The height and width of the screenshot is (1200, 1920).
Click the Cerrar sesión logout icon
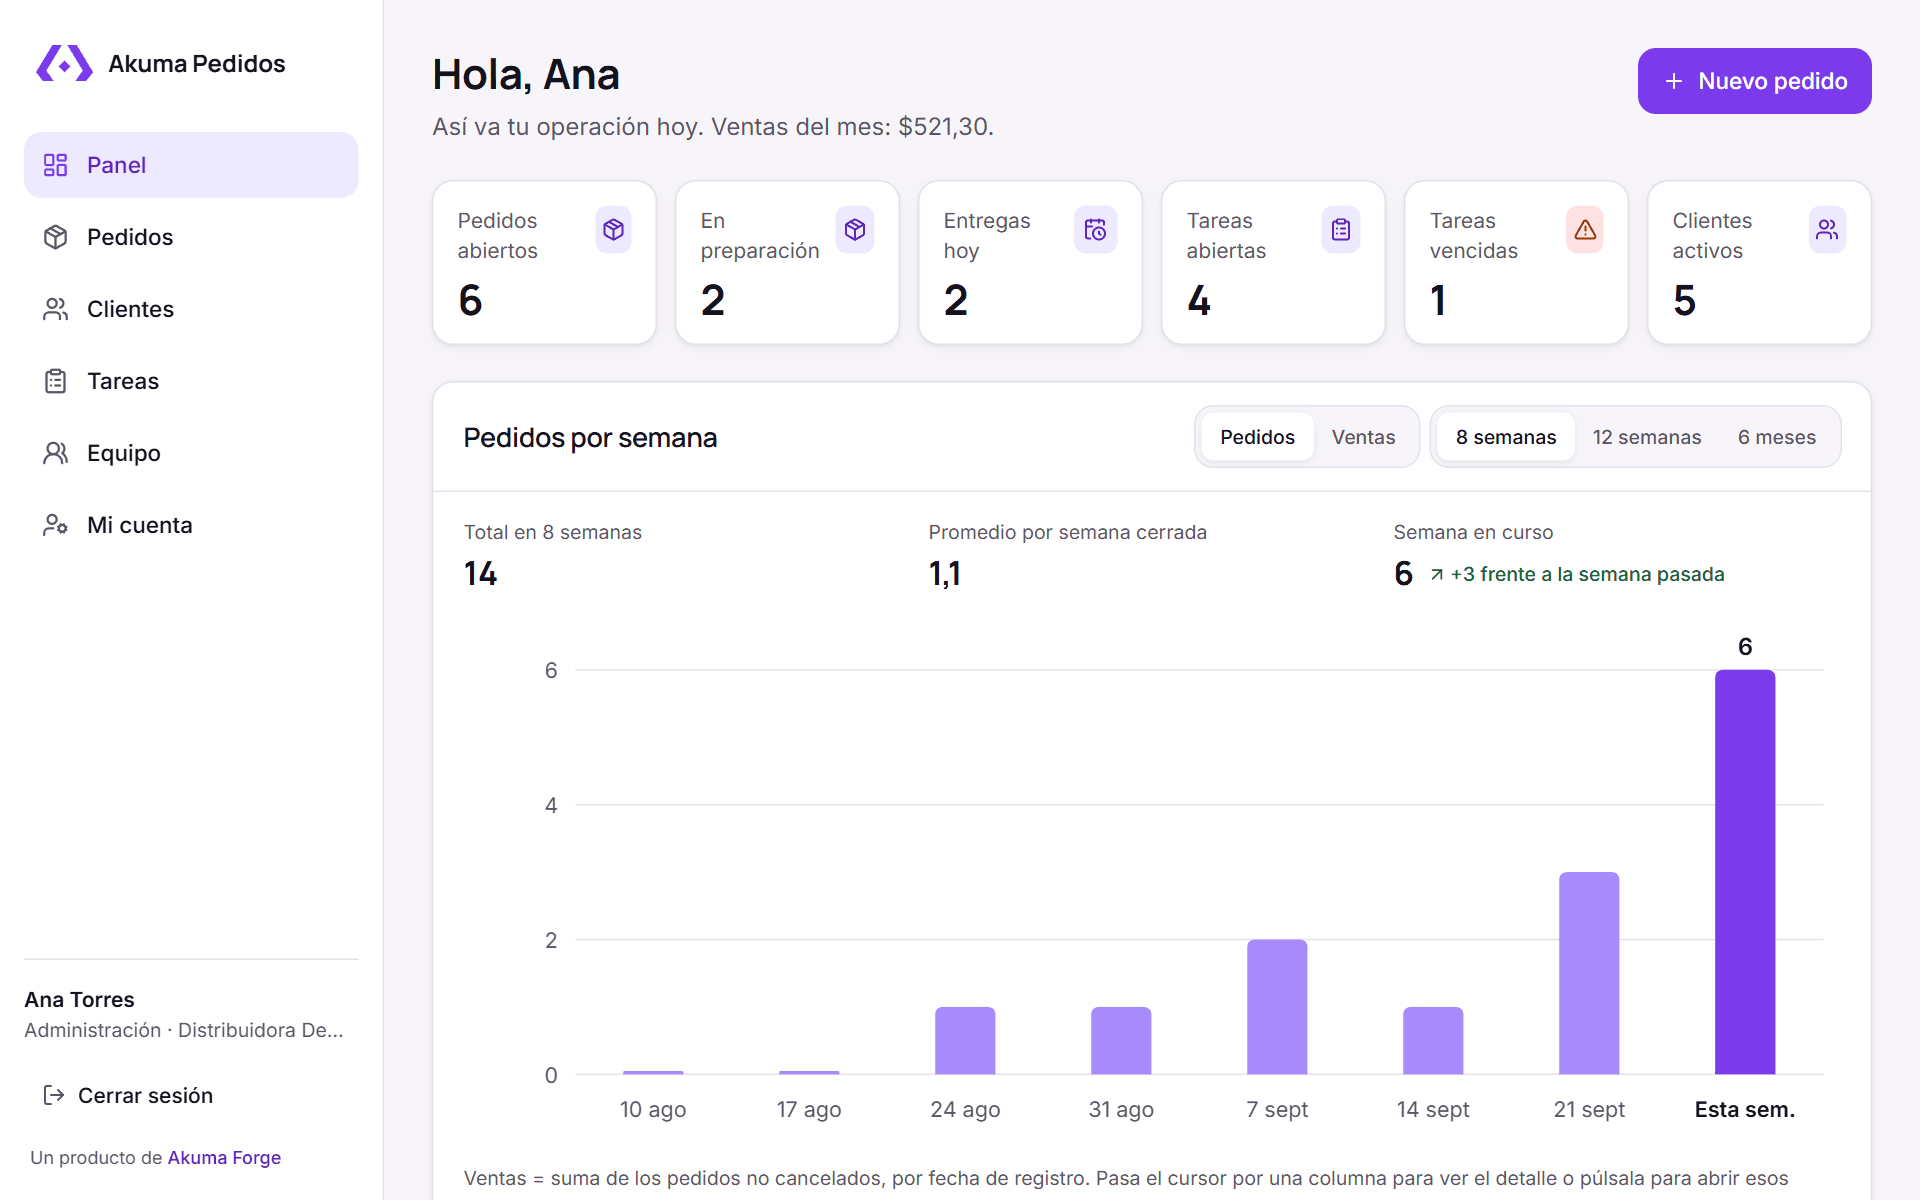coord(54,1095)
